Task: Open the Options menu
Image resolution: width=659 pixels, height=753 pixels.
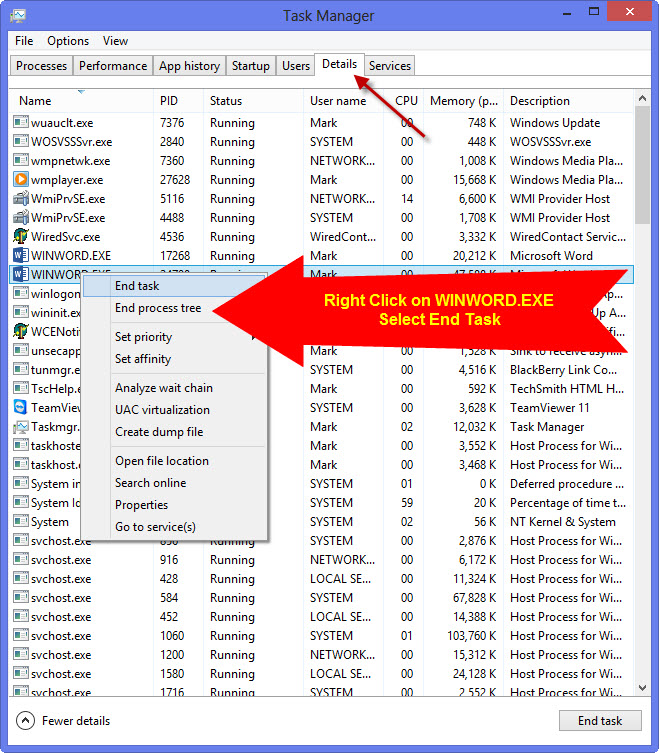Action: pyautogui.click(x=68, y=41)
